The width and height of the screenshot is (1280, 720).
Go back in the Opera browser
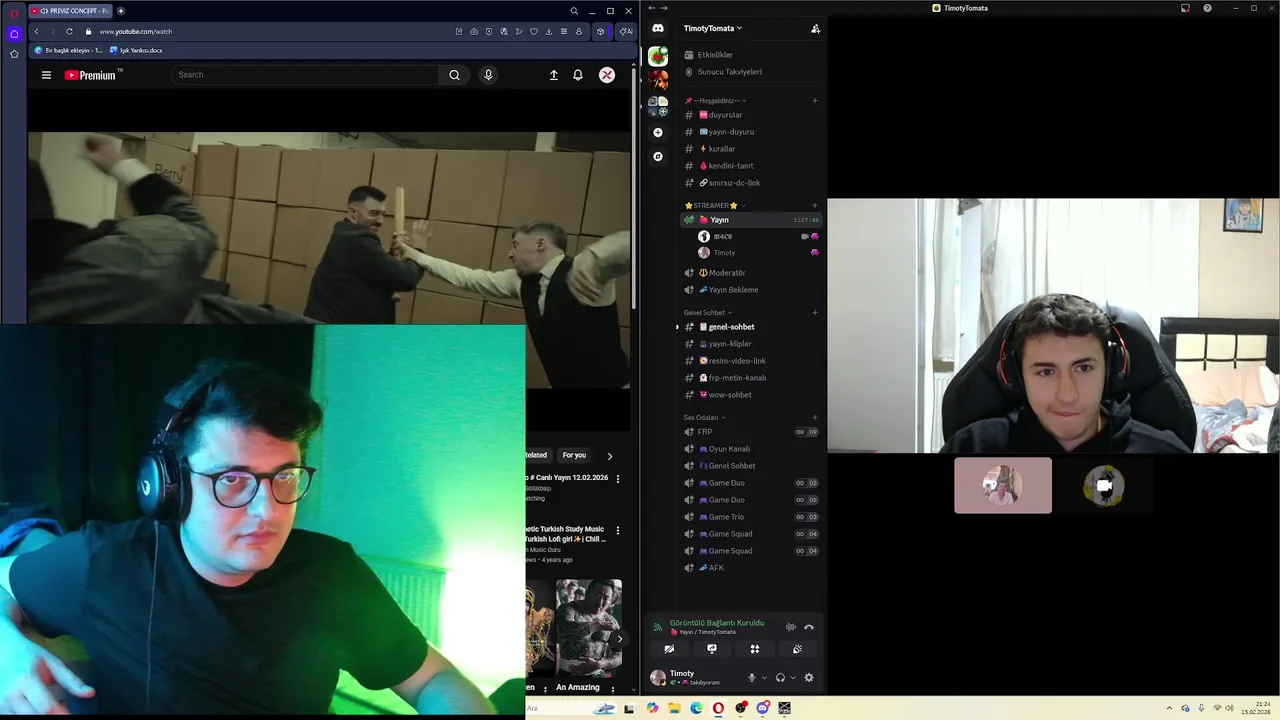coord(37,31)
